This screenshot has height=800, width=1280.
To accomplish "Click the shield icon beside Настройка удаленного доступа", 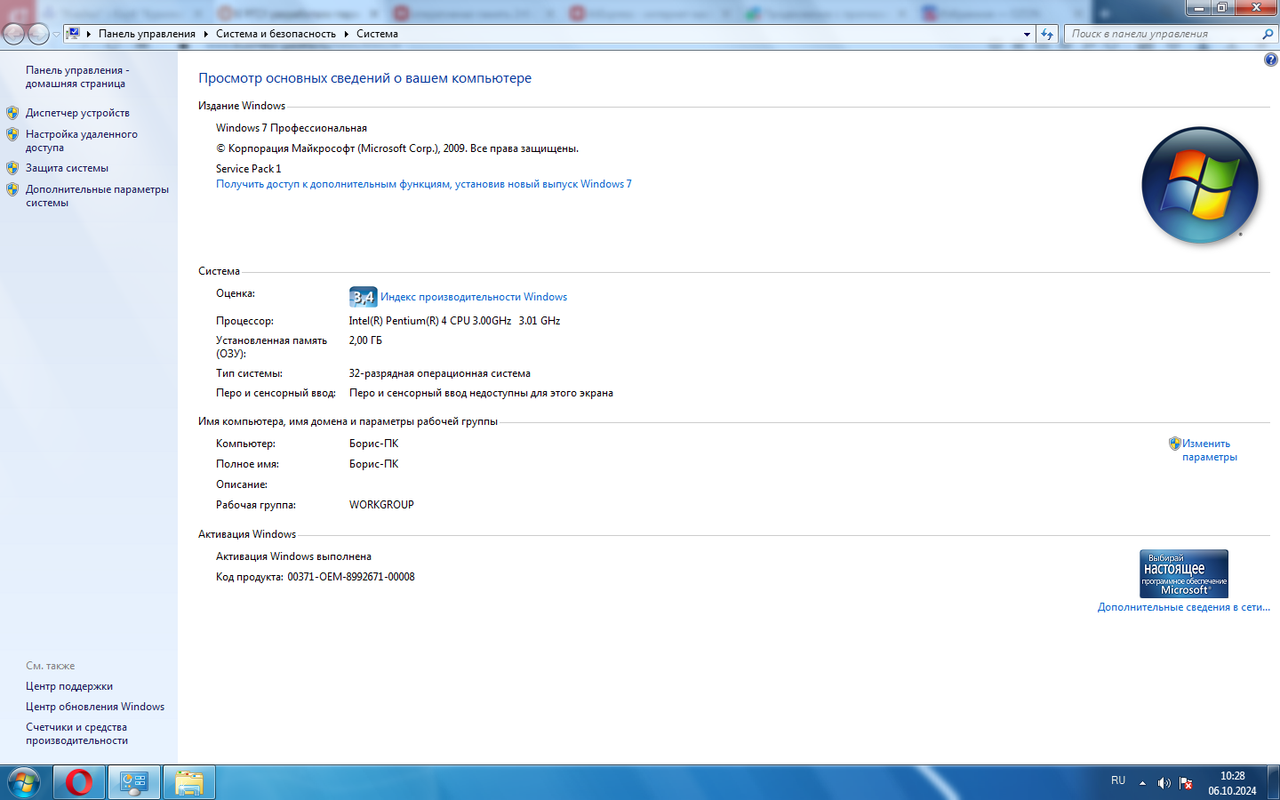I will (x=12, y=134).
